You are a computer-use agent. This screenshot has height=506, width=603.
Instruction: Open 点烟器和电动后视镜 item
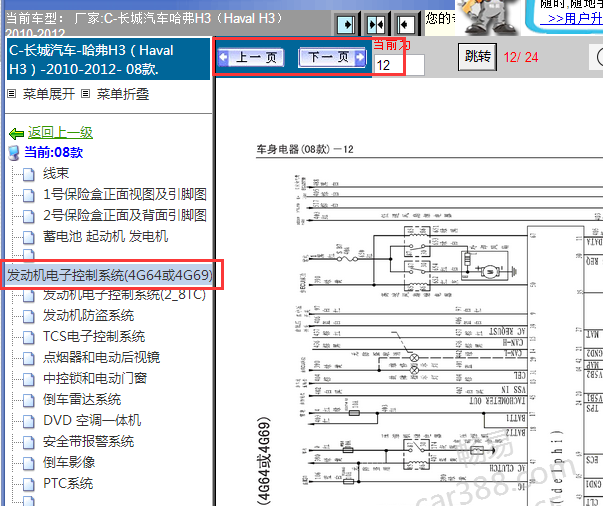click(x=101, y=358)
